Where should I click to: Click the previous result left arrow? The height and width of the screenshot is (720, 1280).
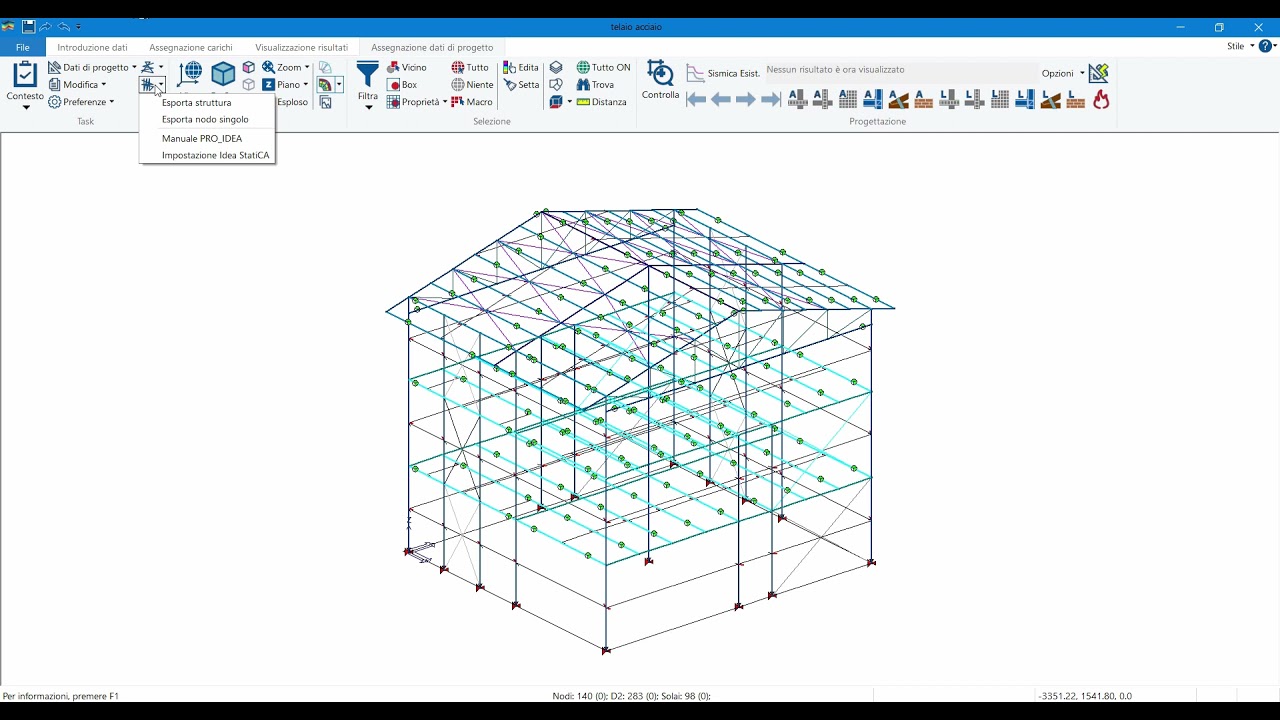(721, 99)
